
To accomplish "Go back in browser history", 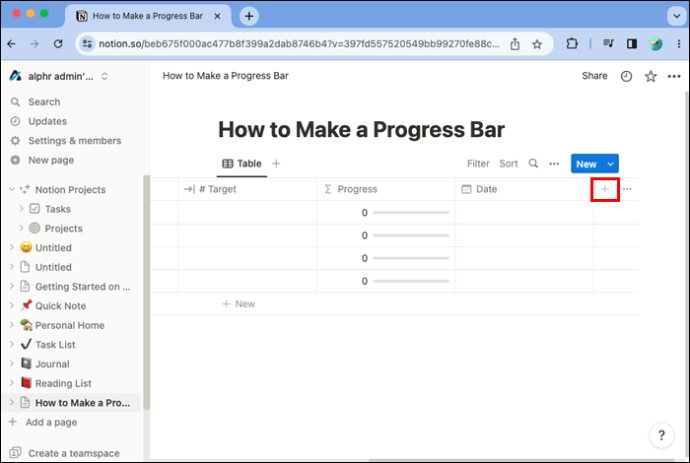I will (11, 44).
